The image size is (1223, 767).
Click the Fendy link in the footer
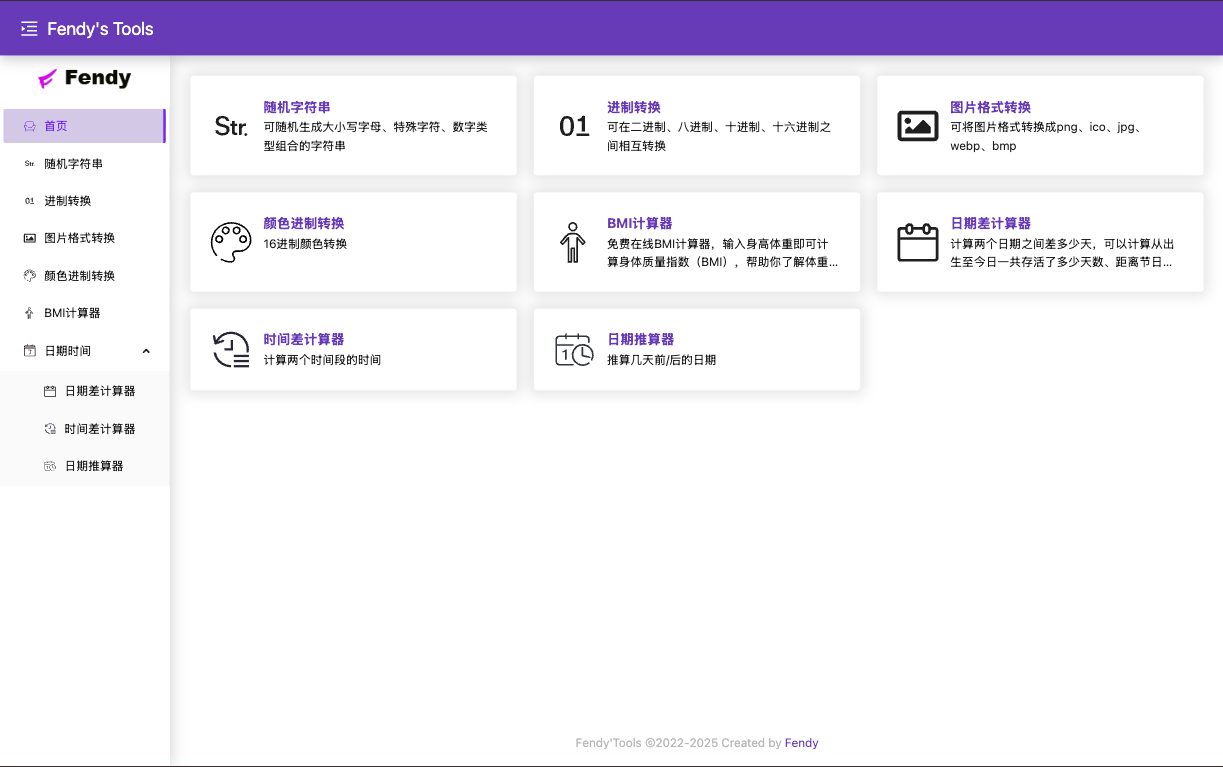tap(801, 743)
